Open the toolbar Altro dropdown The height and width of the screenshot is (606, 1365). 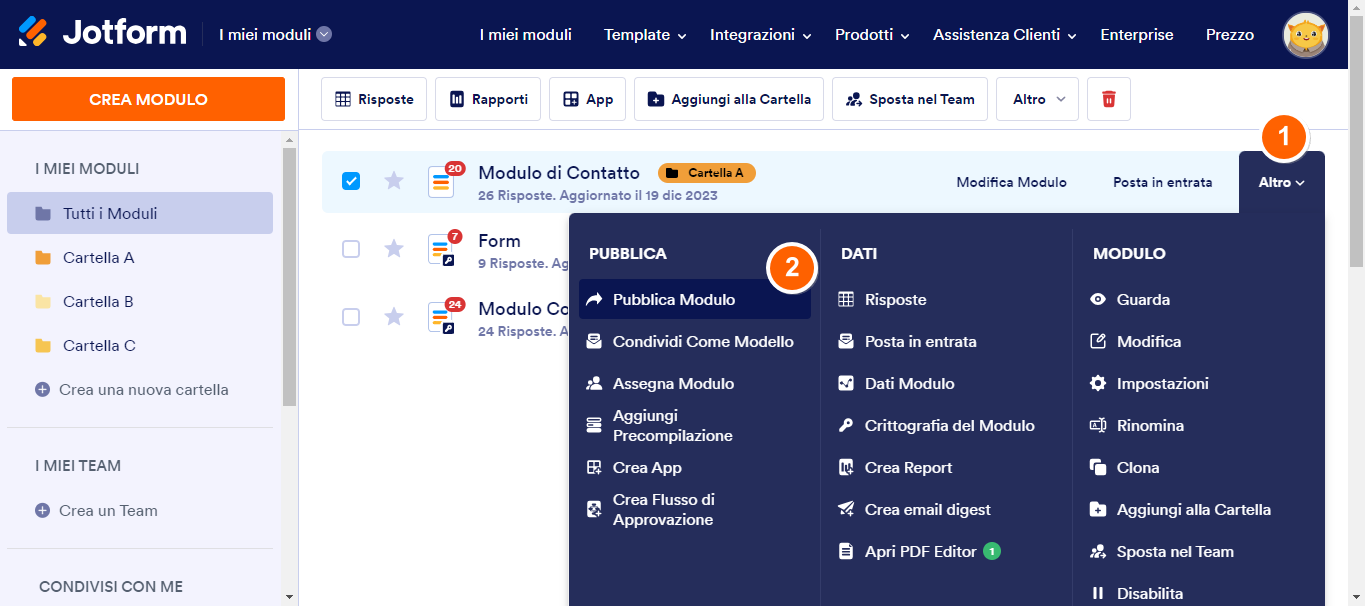(1037, 99)
